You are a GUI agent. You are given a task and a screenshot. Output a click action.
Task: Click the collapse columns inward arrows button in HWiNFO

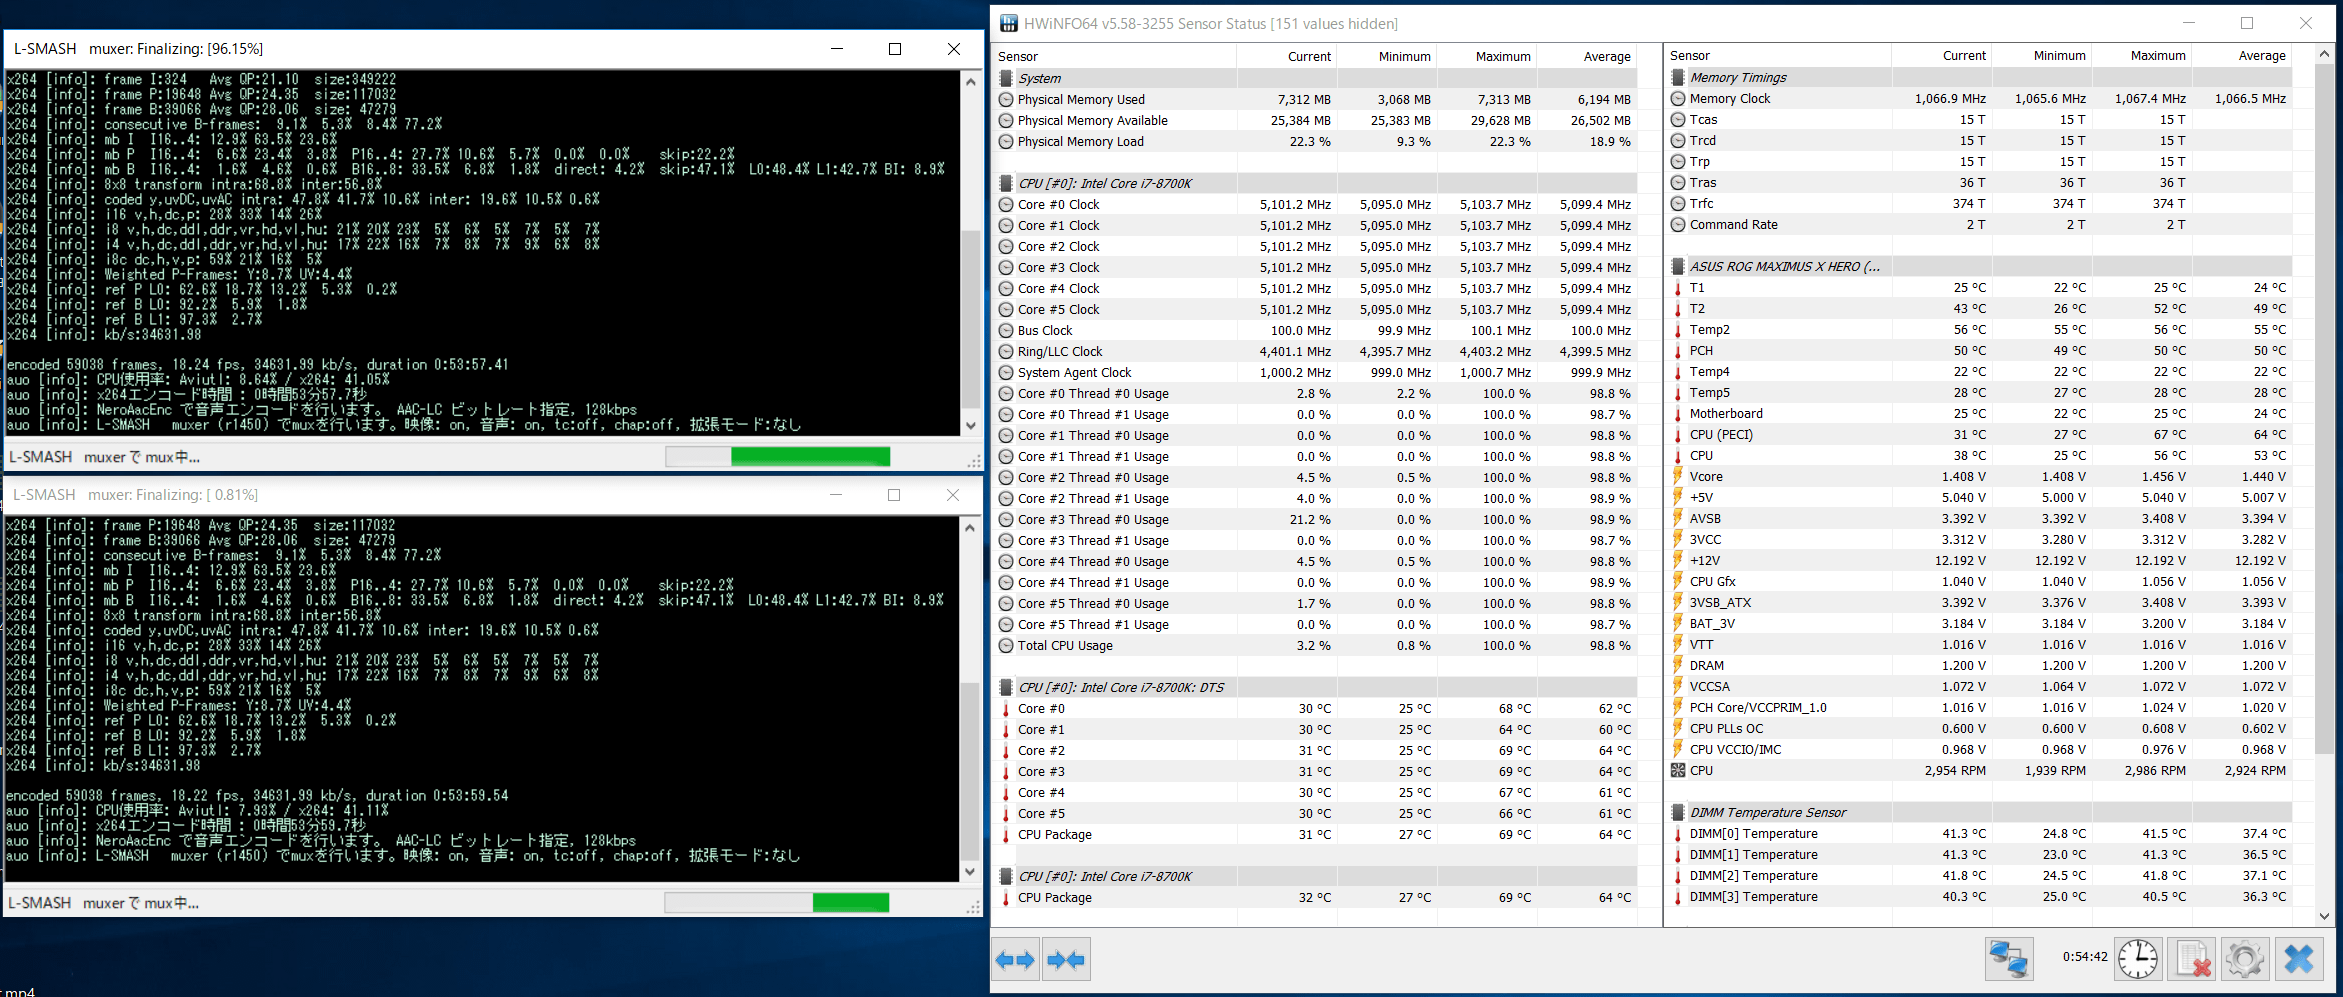[1066, 960]
